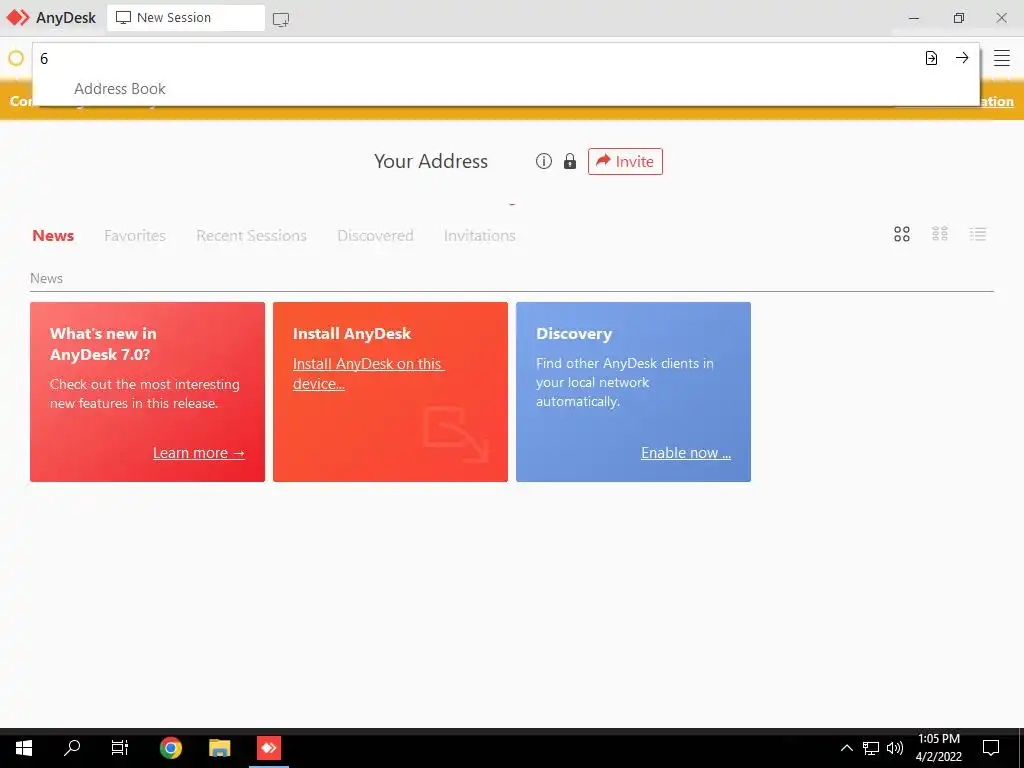Minimize the AnyDesk window
The image size is (1024, 768).
(x=914, y=18)
